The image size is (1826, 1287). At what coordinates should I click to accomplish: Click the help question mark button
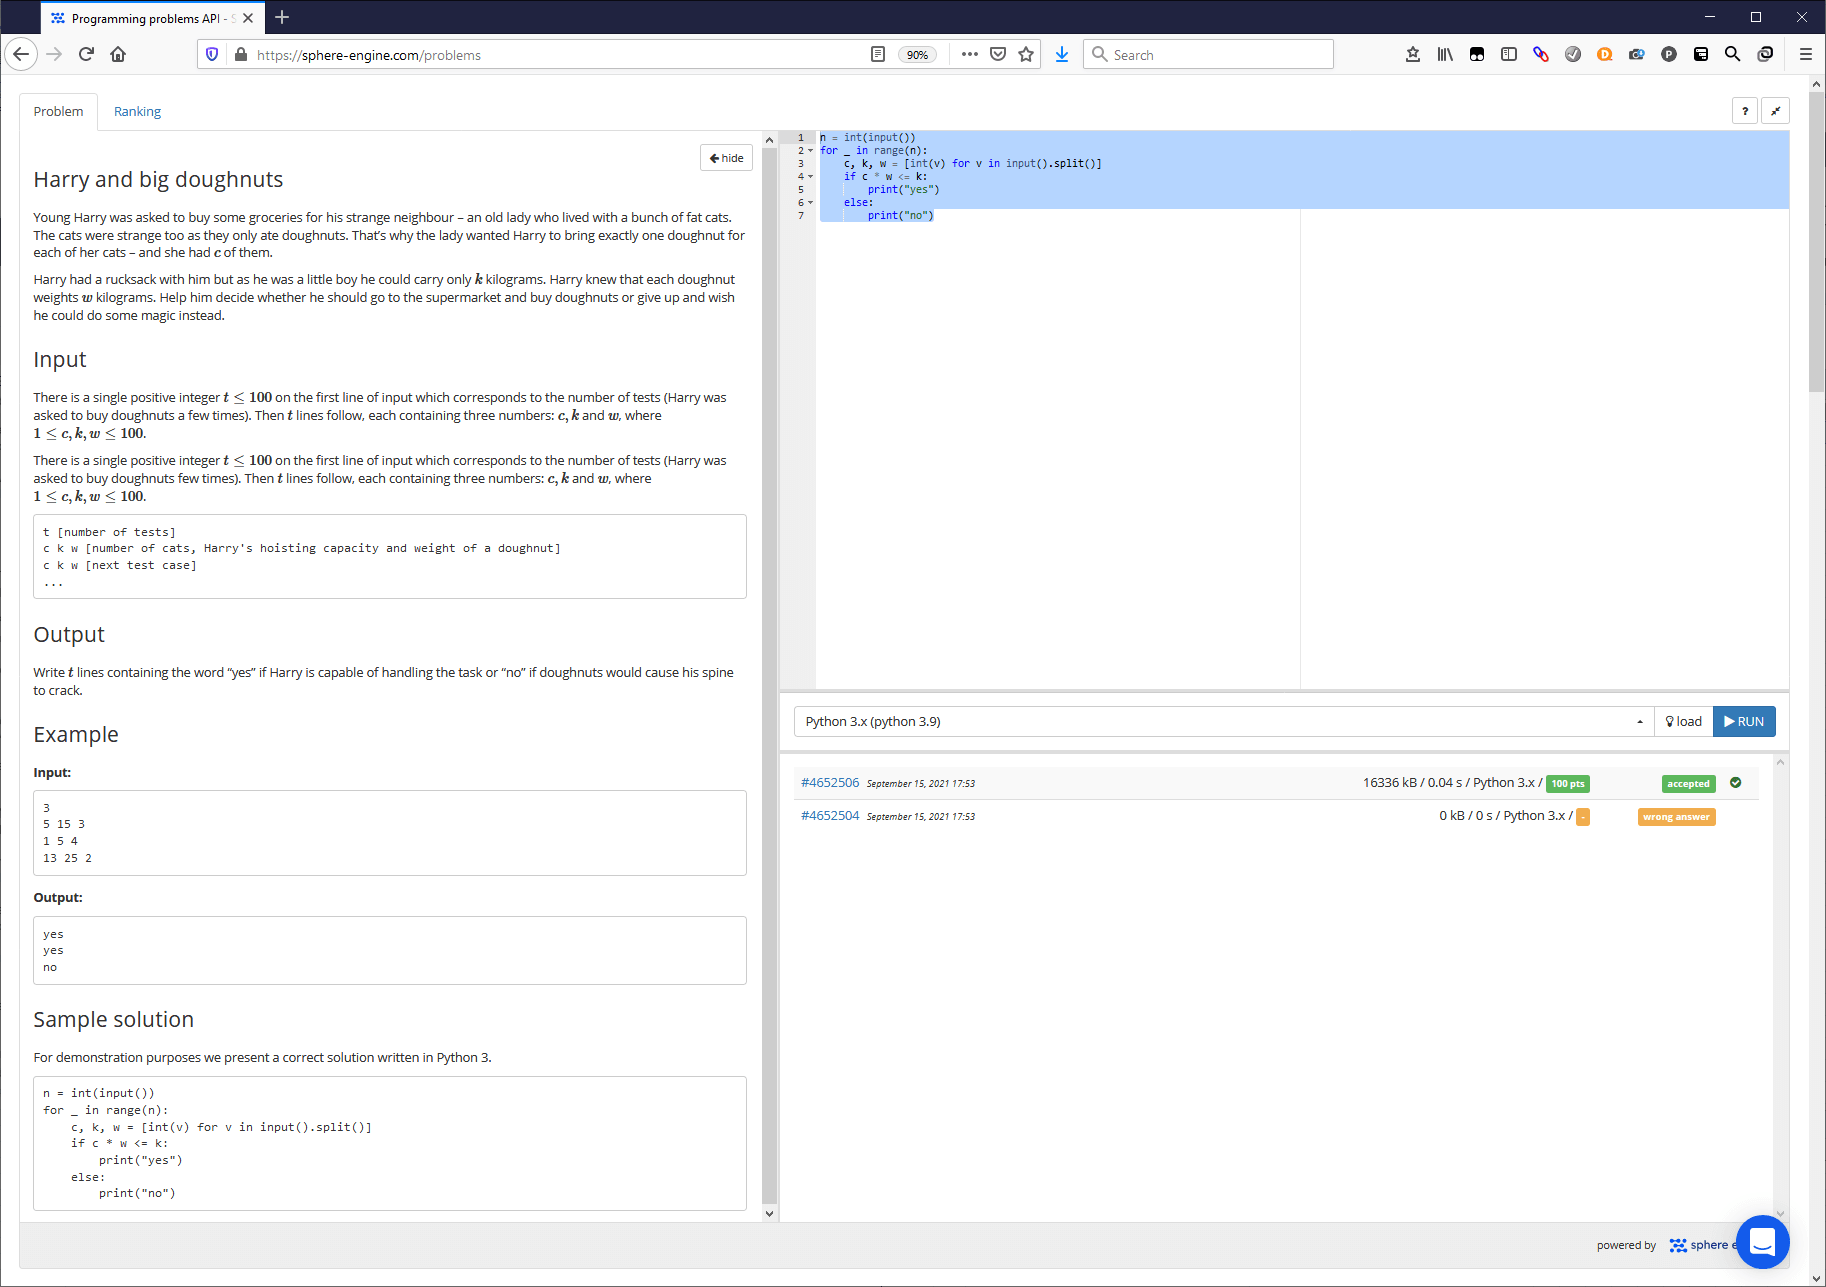[x=1745, y=111]
